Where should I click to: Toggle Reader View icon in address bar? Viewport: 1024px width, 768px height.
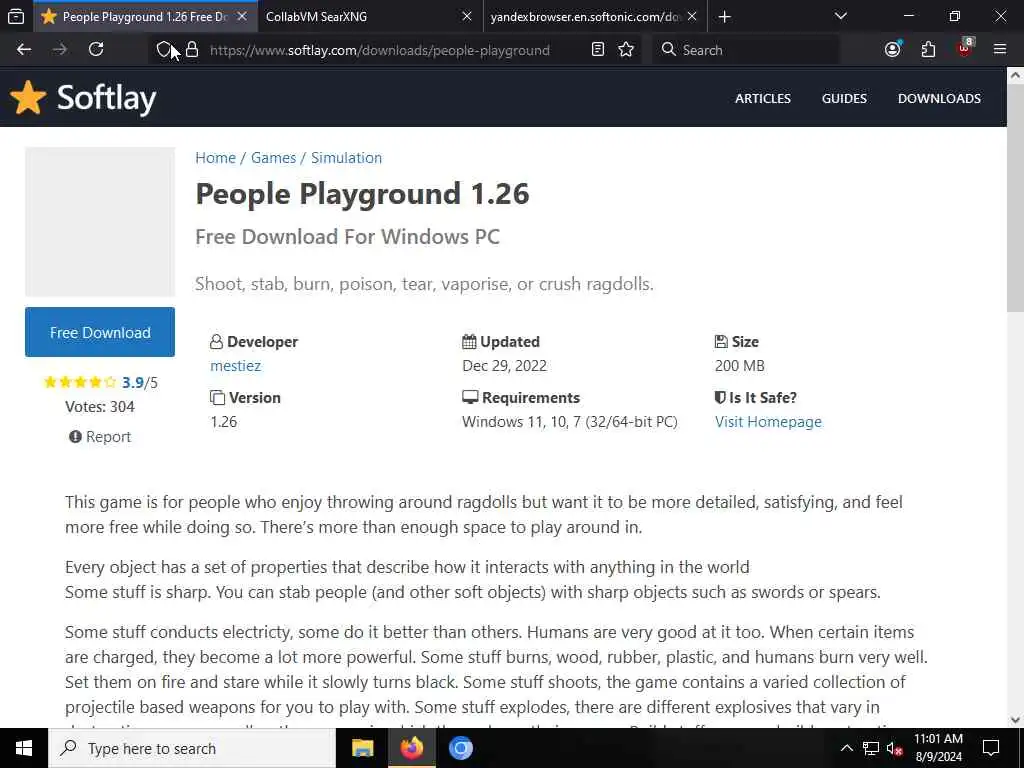(598, 50)
